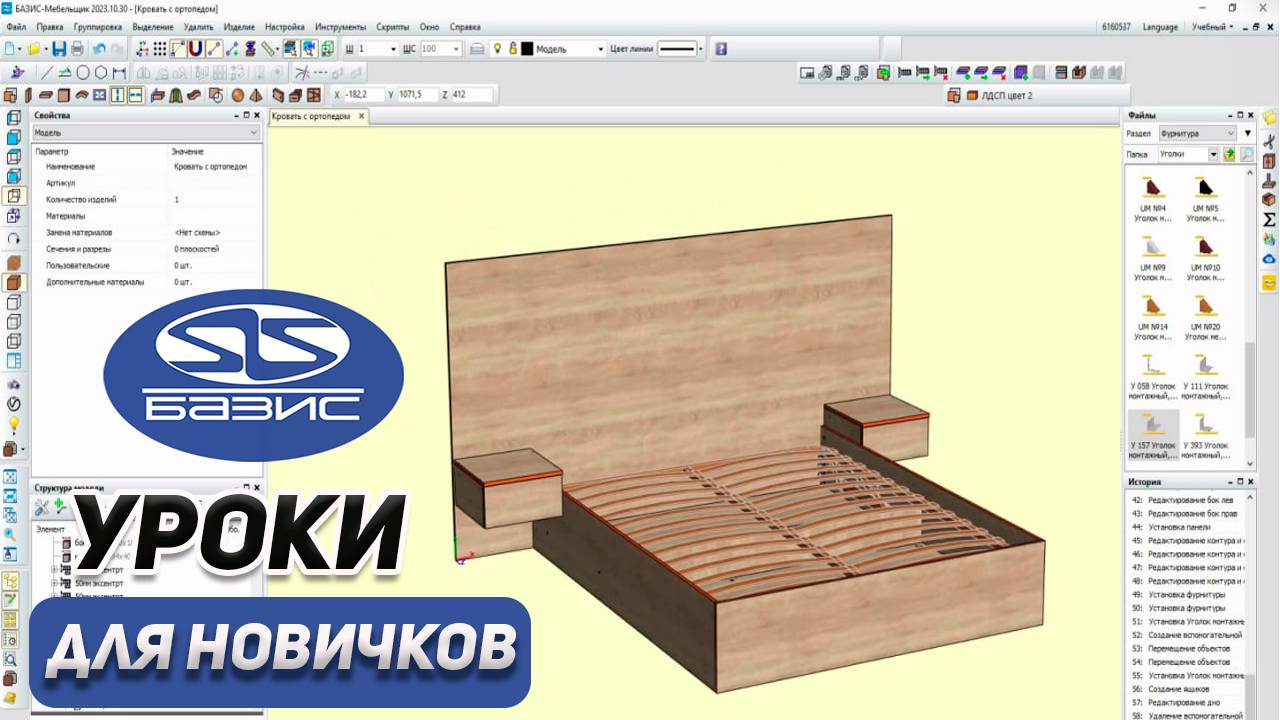Toggle the dotted grid display button

[160, 48]
